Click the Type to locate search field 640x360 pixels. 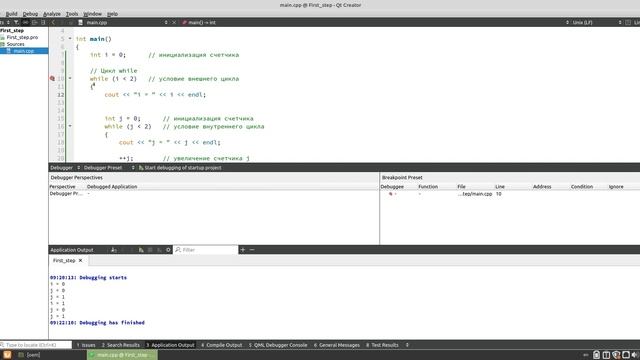[36, 345]
